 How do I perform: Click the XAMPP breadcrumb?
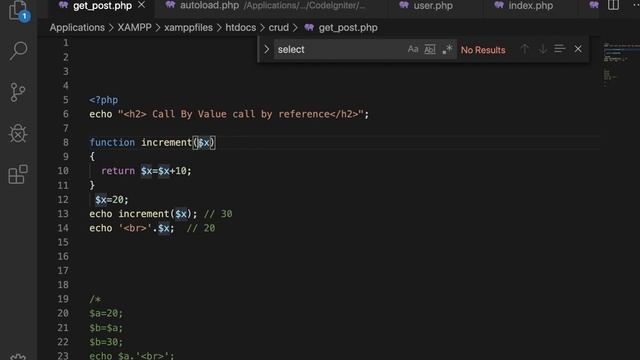(x=134, y=28)
